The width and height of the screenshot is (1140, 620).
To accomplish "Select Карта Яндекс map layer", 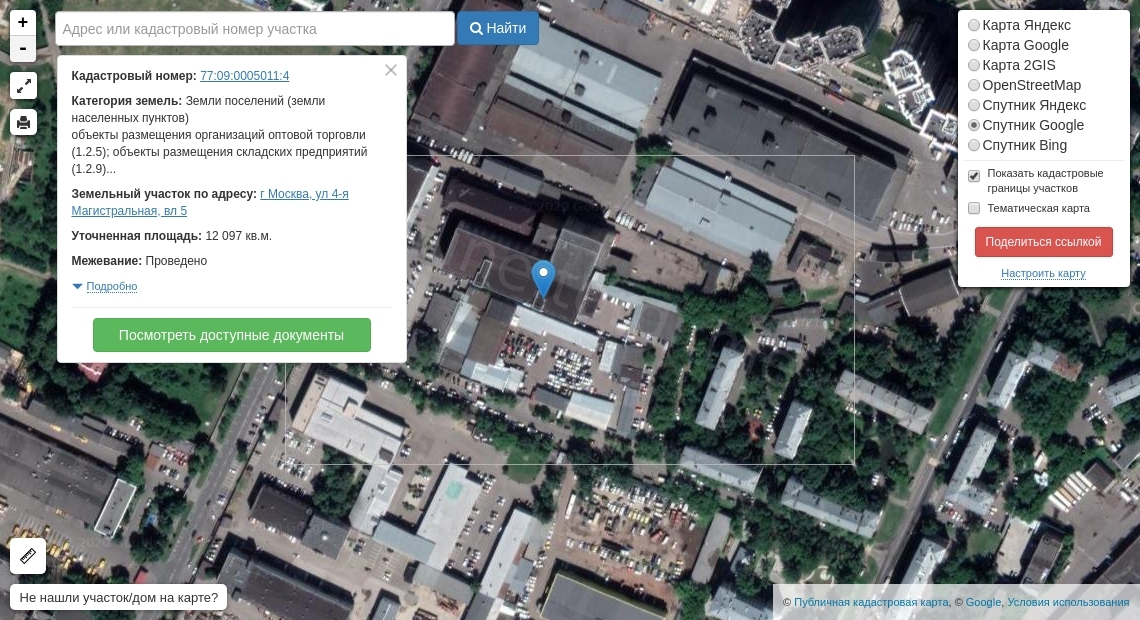I will tap(974, 25).
